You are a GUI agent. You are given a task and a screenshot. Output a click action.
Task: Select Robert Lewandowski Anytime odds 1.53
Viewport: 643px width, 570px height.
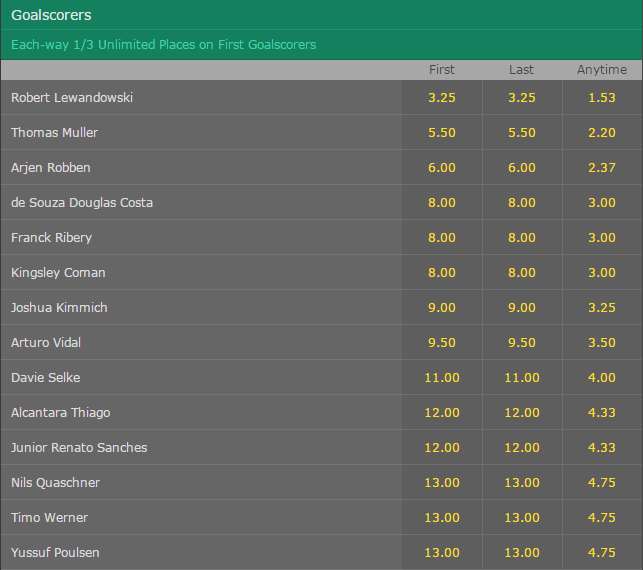pyautogui.click(x=602, y=98)
